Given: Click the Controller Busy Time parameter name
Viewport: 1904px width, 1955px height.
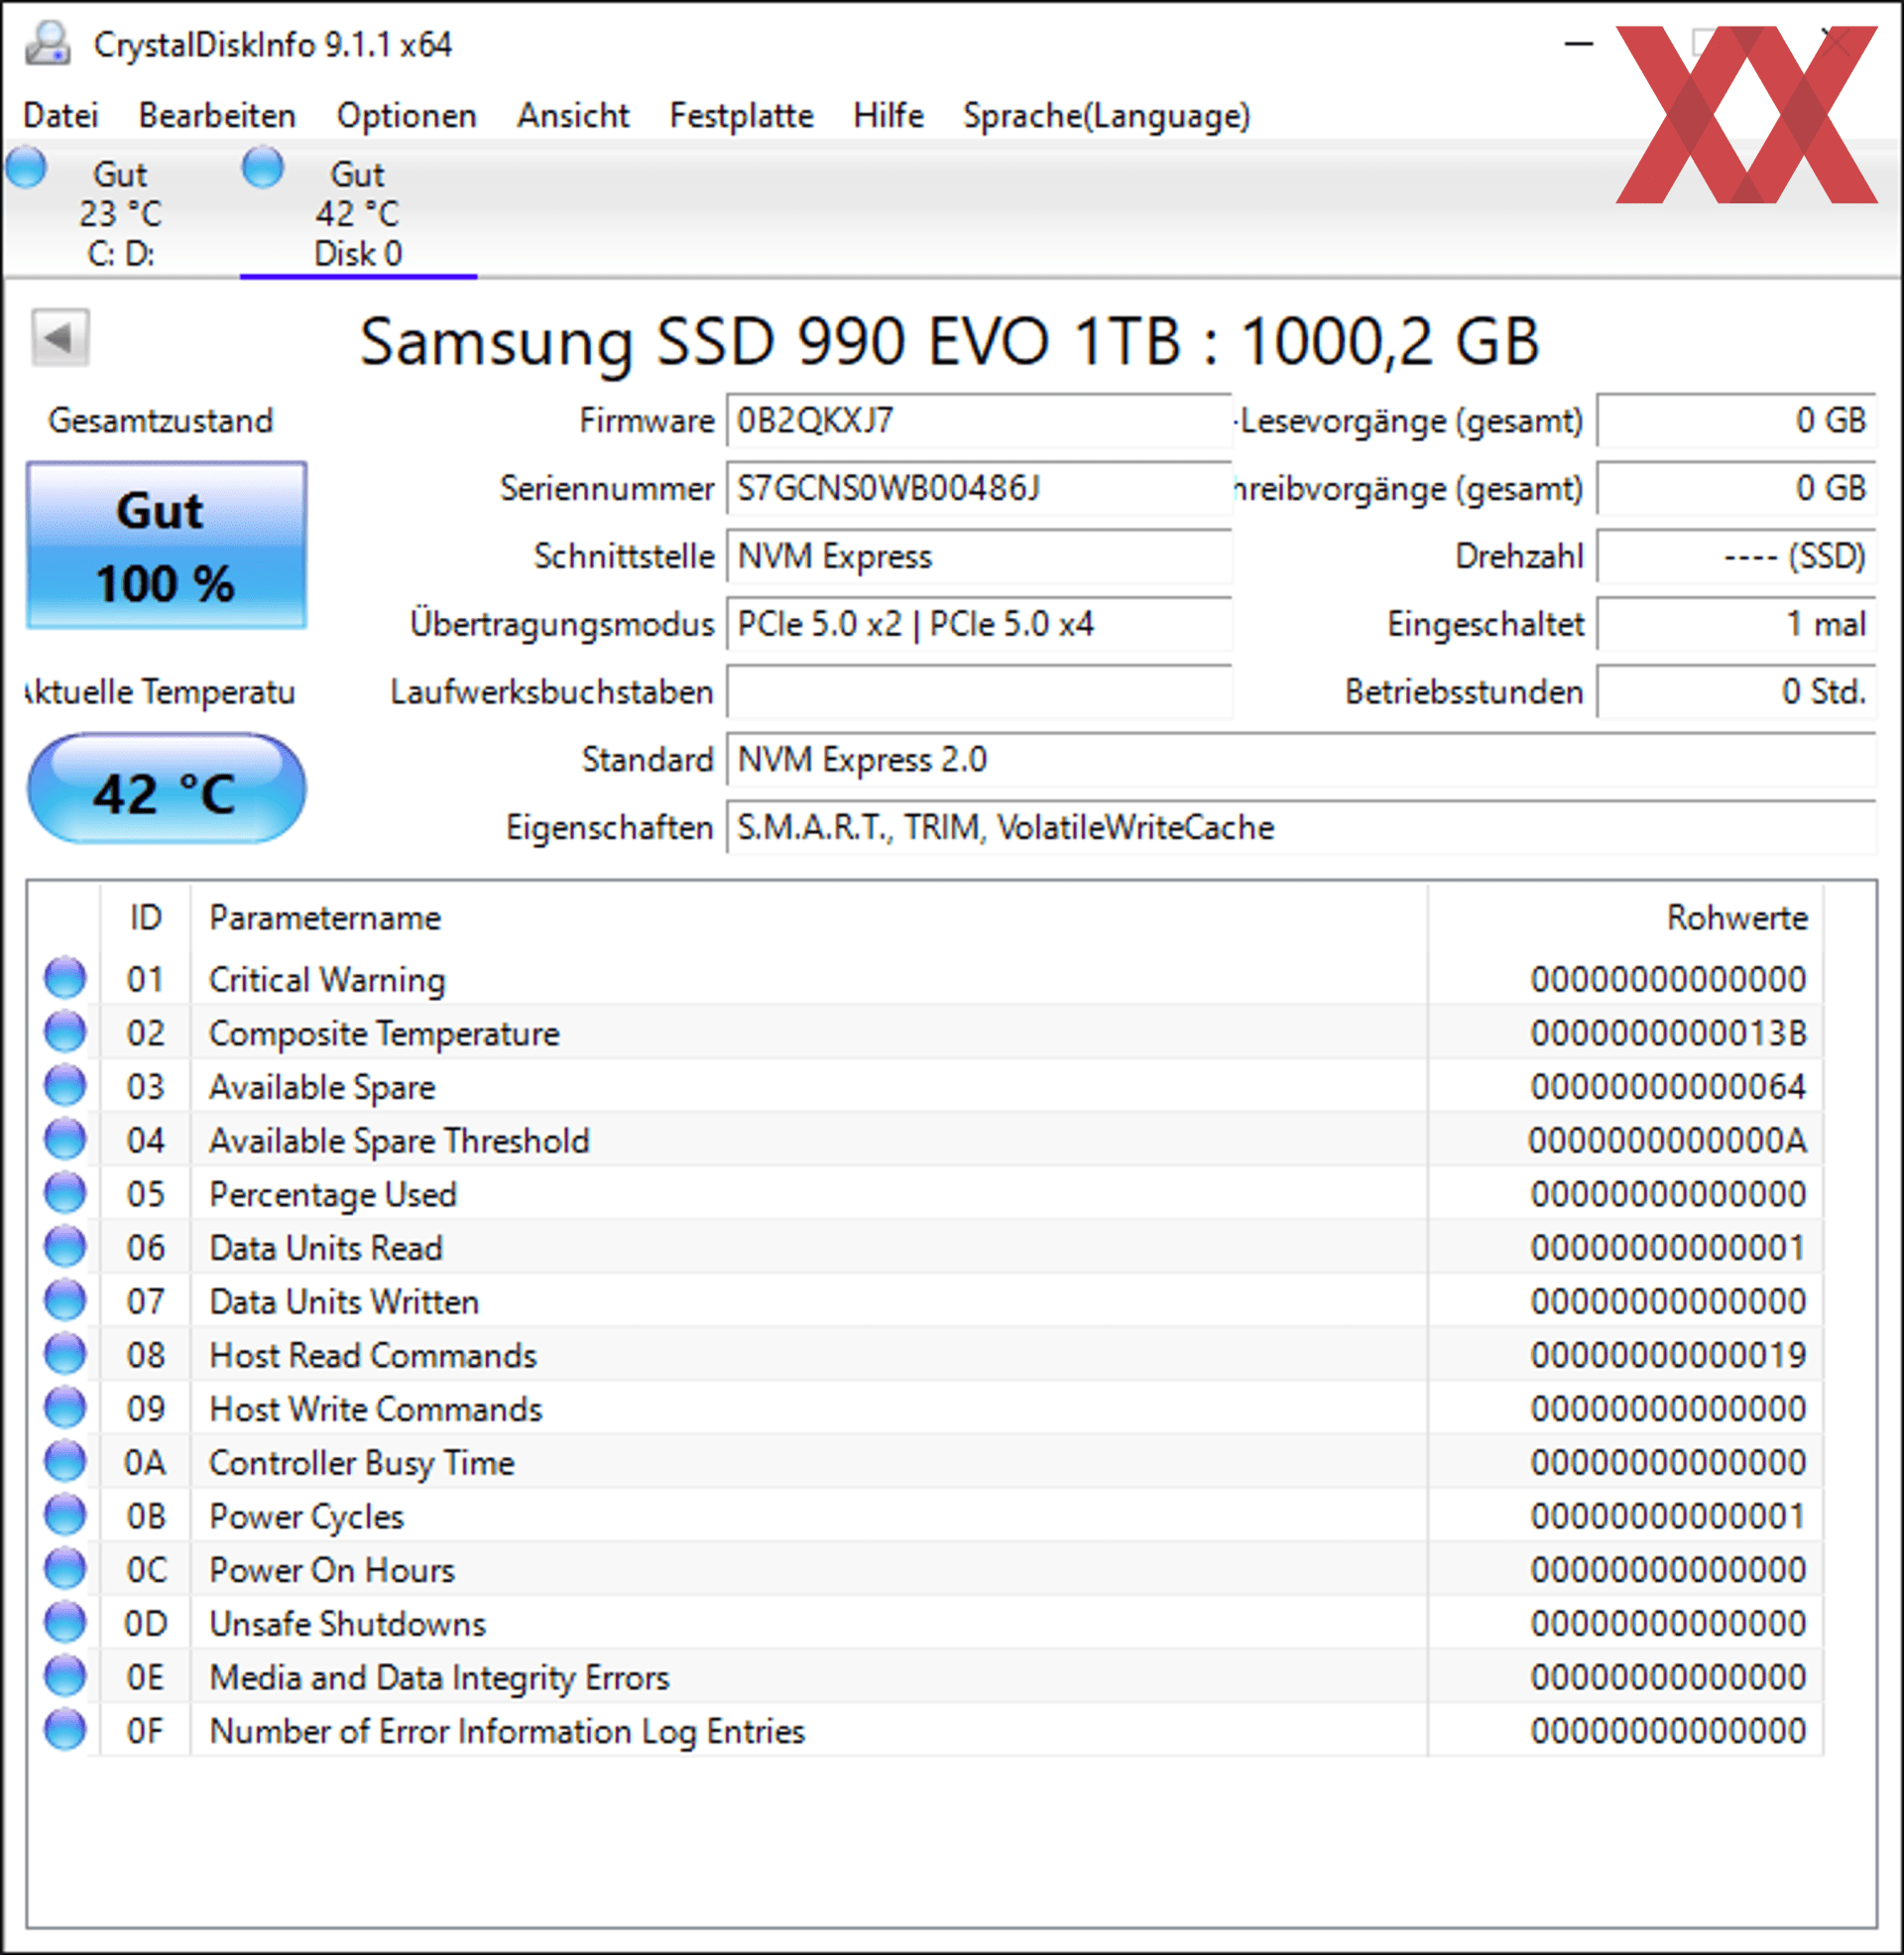Looking at the screenshot, I should tap(362, 1463).
